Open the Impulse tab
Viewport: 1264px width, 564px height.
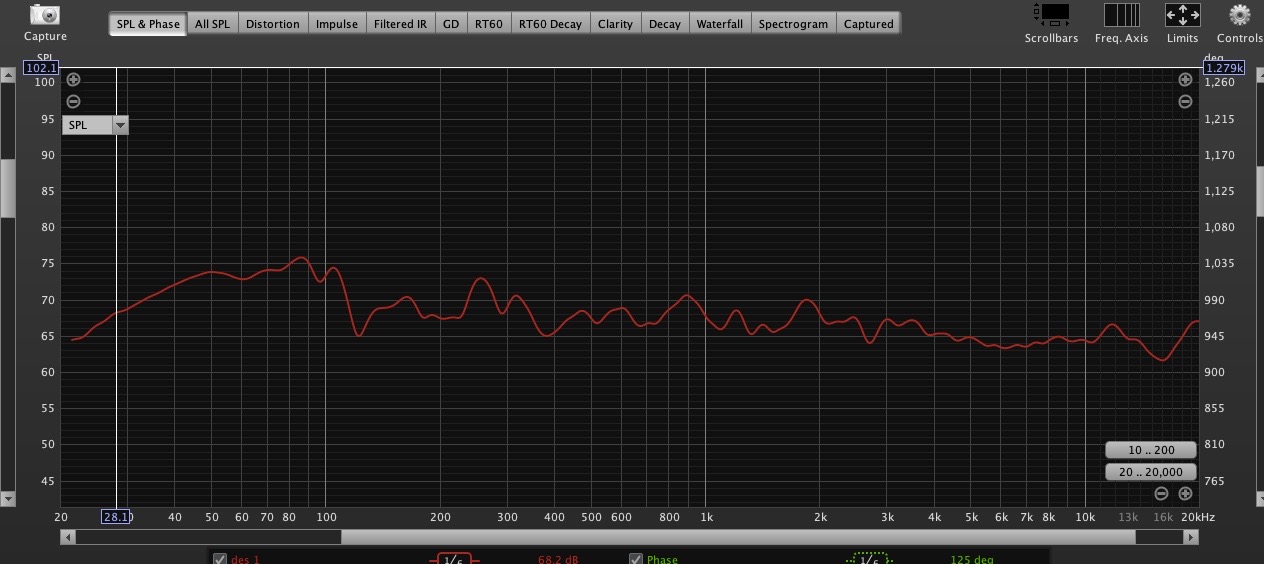(x=337, y=23)
